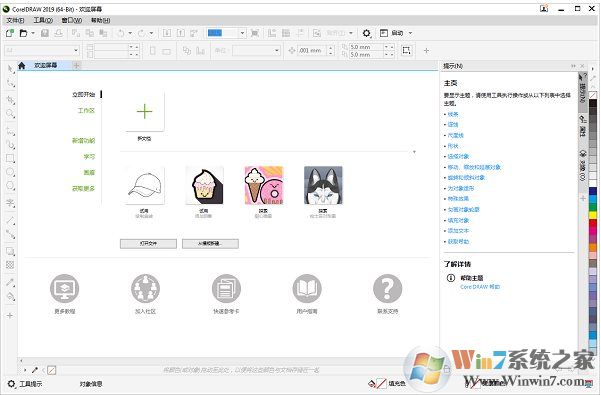Click the Redo arrow icon
Image resolution: width=601 pixels, height=395 pixels.
click(x=141, y=33)
